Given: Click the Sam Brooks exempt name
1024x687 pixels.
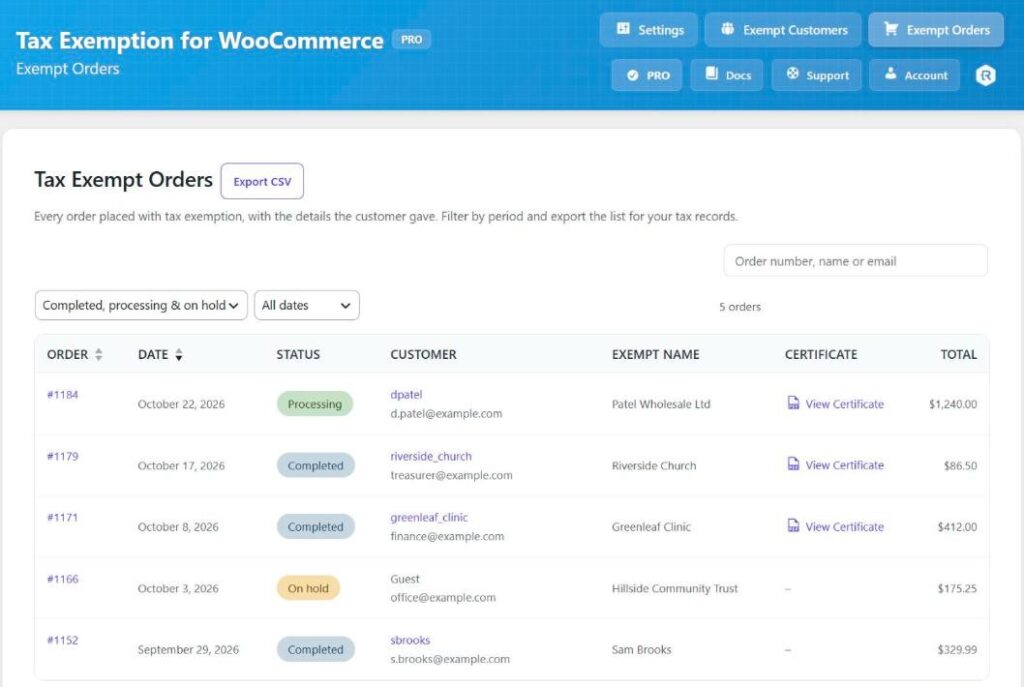Looking at the screenshot, I should coord(641,650).
